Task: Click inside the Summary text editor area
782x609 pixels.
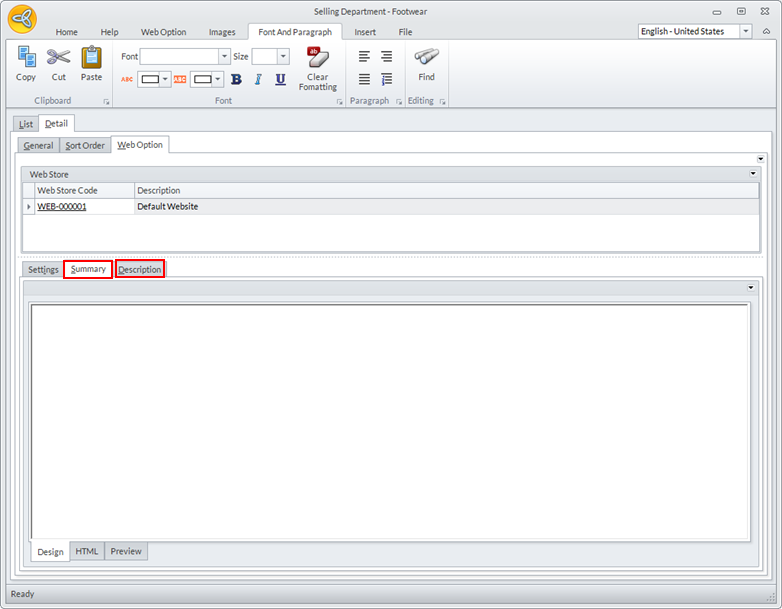Action: [x=390, y=420]
